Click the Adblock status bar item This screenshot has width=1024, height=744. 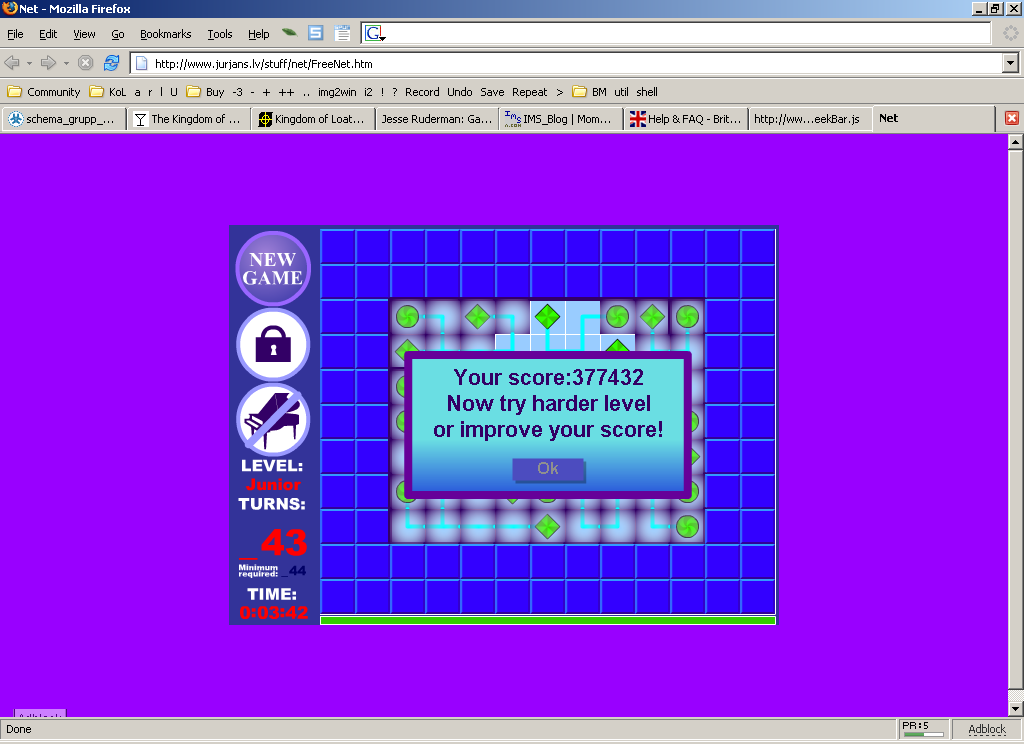[987, 729]
